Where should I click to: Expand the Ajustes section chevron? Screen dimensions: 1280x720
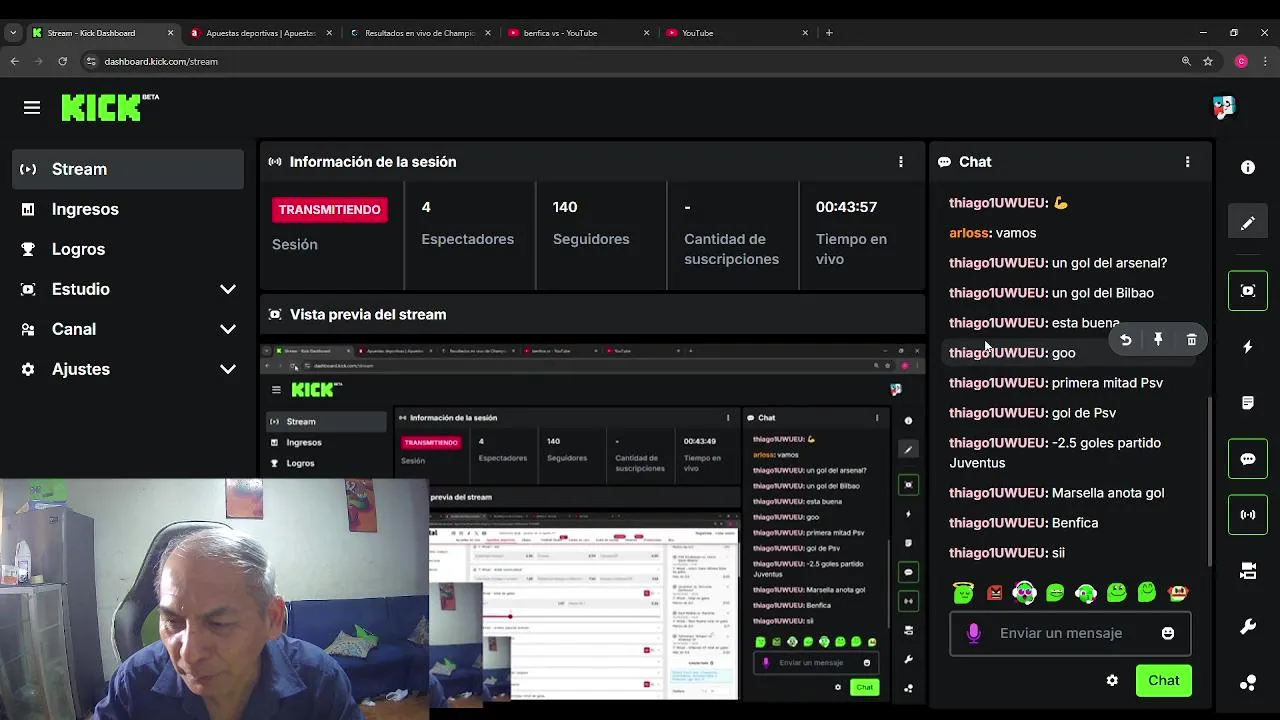228,369
